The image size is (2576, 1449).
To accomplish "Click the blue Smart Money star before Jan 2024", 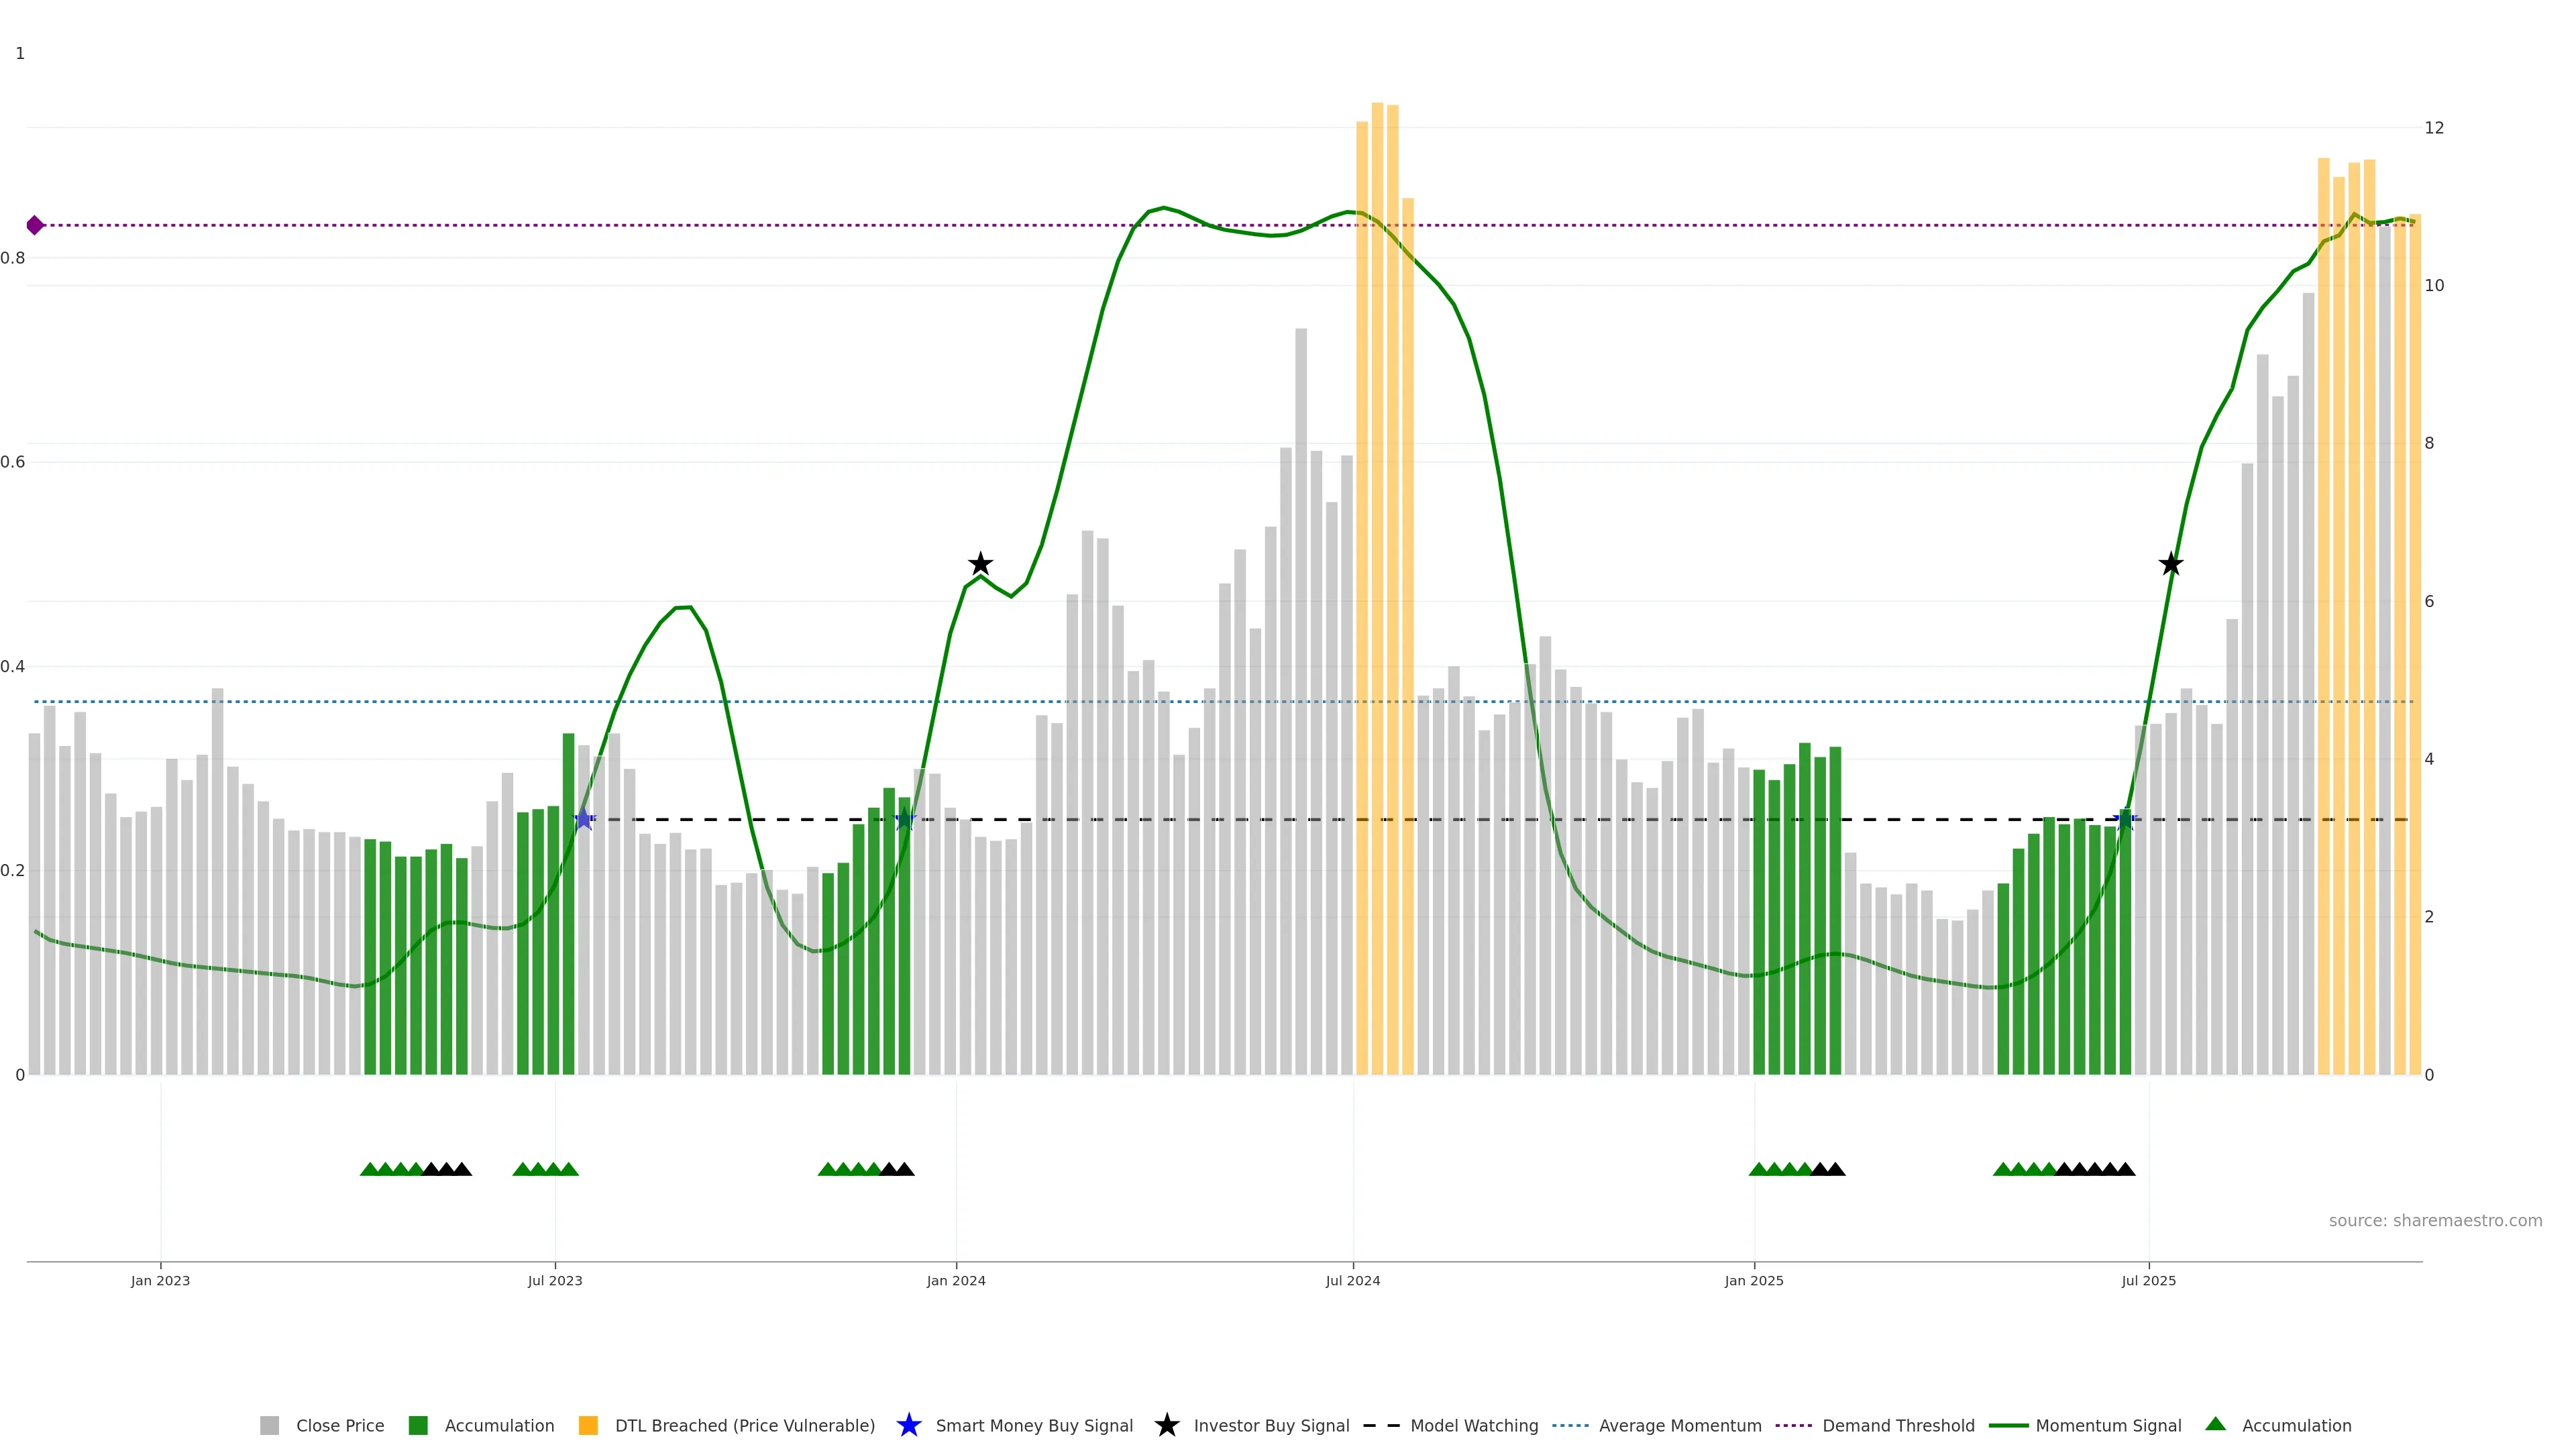I will 904,819.
